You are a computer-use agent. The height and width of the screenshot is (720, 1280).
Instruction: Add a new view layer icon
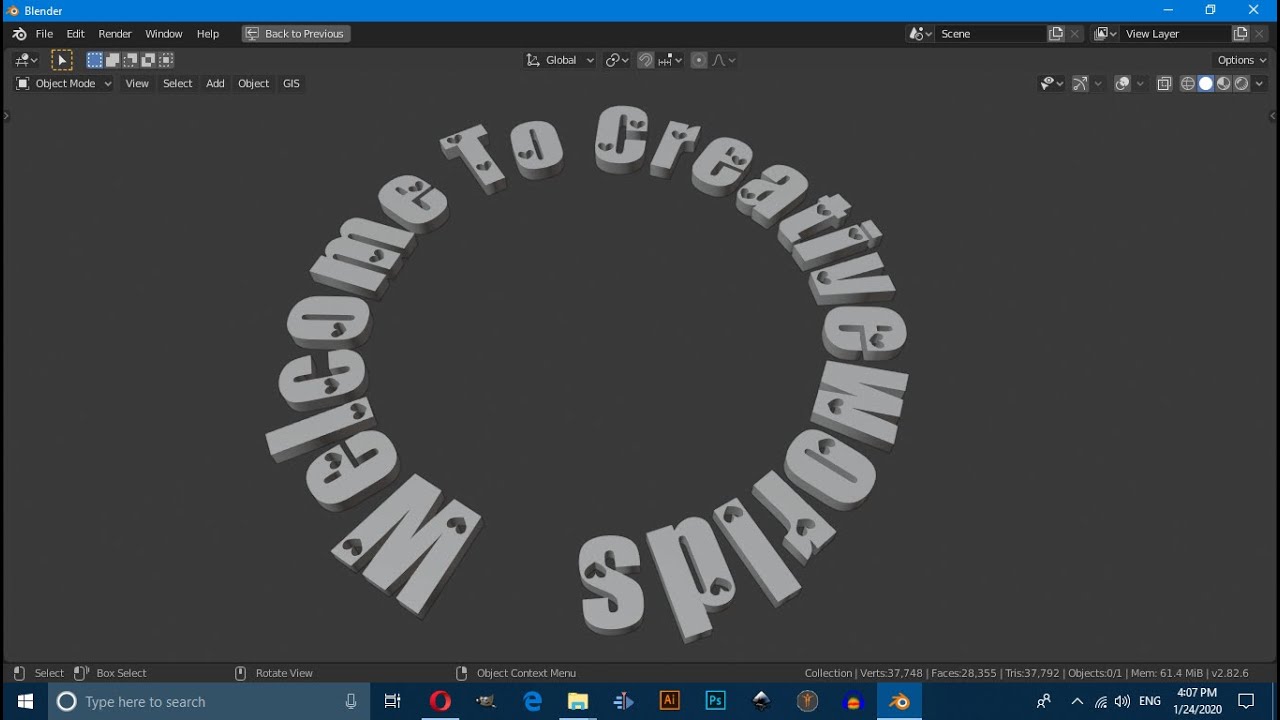pyautogui.click(x=1241, y=34)
